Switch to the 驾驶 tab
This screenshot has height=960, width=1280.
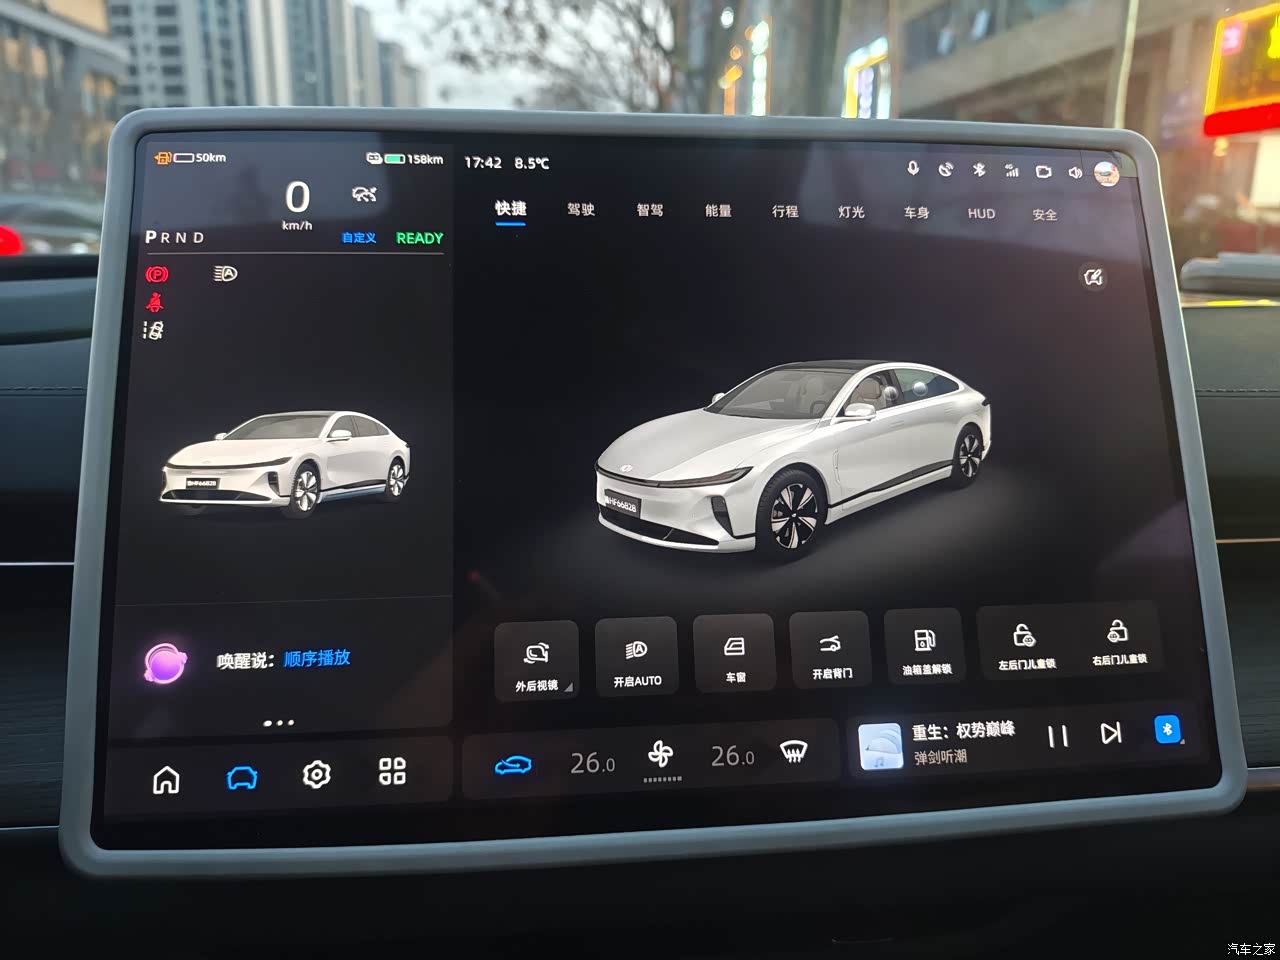581,209
